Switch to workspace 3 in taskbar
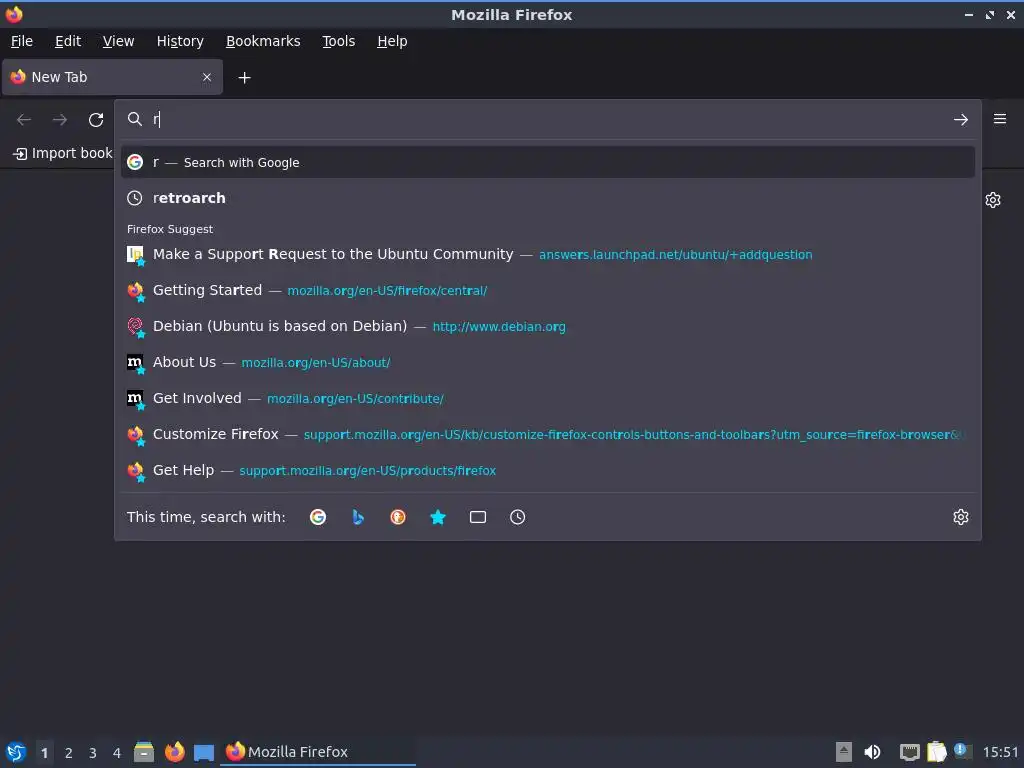This screenshot has height=768, width=1024. pos(93,752)
